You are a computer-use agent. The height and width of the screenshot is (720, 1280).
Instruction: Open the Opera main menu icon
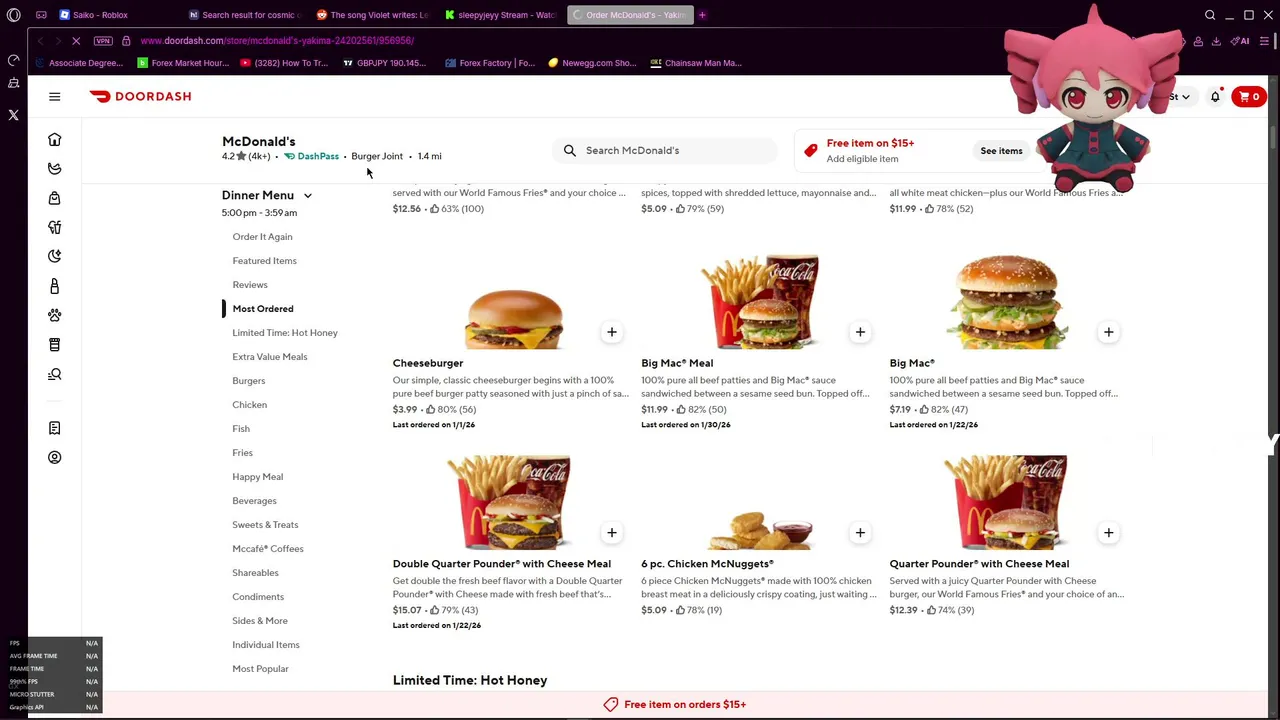[x=13, y=15]
